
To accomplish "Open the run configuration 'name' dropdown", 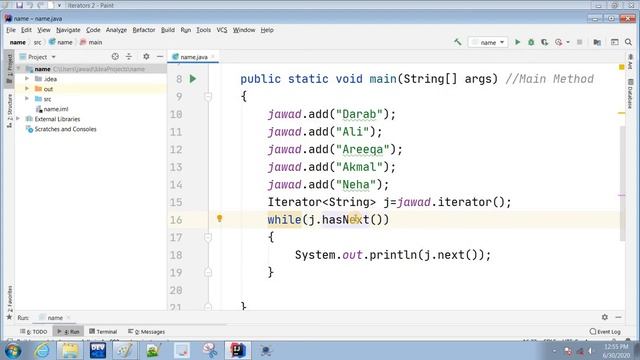I will 488,42.
